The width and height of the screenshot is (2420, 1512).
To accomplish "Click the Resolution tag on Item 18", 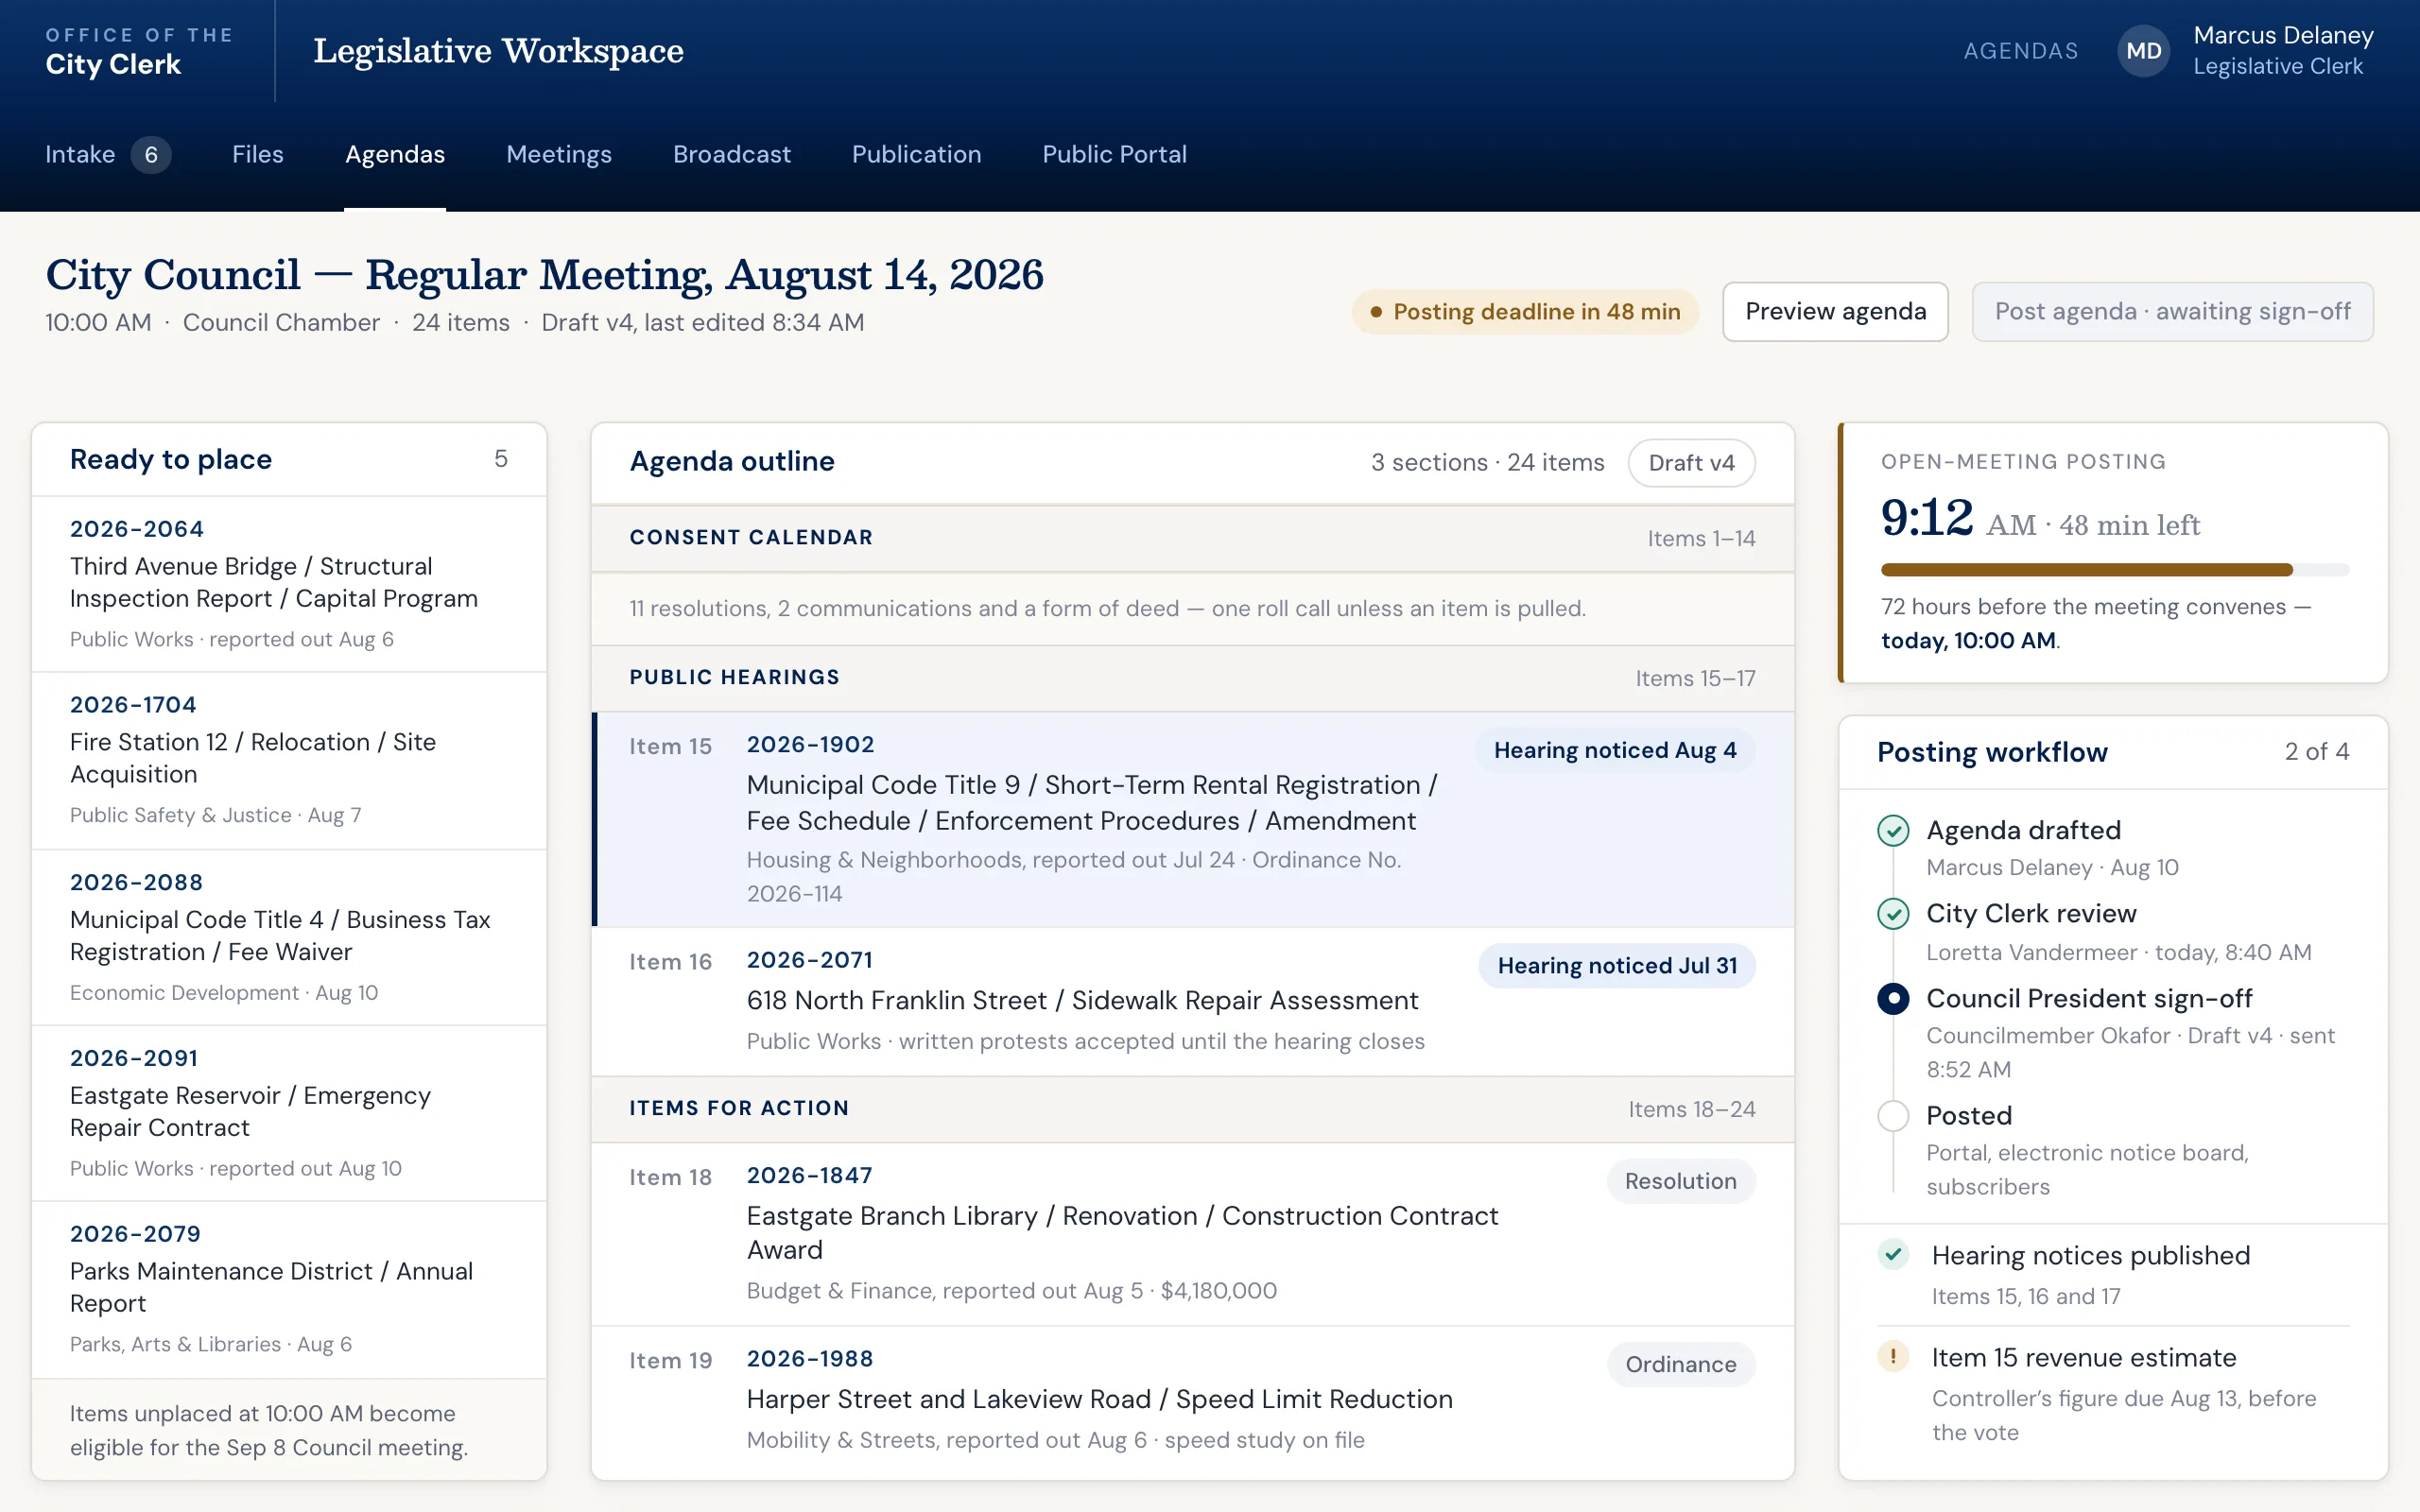I will pyautogui.click(x=1681, y=1182).
